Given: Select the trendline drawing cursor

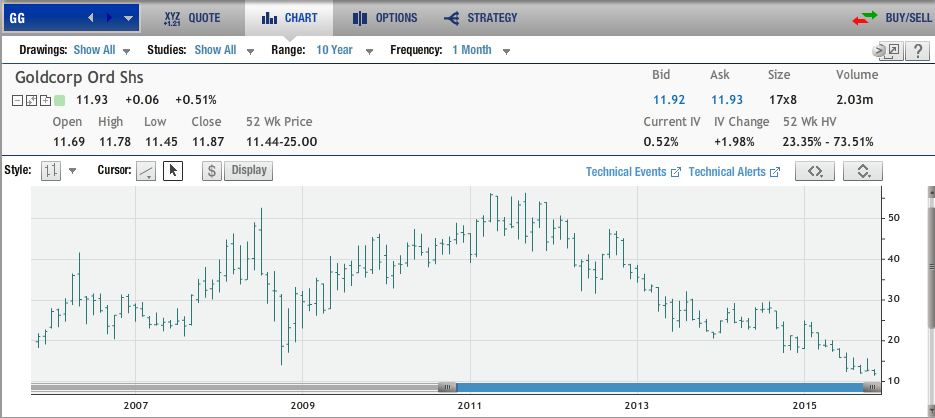Looking at the screenshot, I should coord(147,171).
